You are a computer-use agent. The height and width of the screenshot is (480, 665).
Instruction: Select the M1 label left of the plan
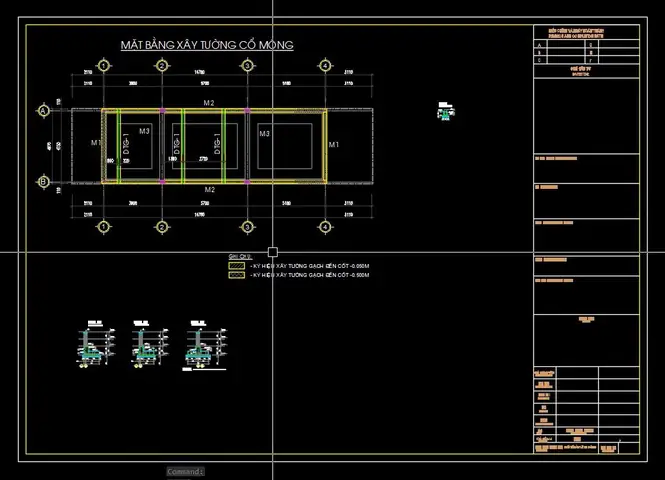tap(96, 143)
